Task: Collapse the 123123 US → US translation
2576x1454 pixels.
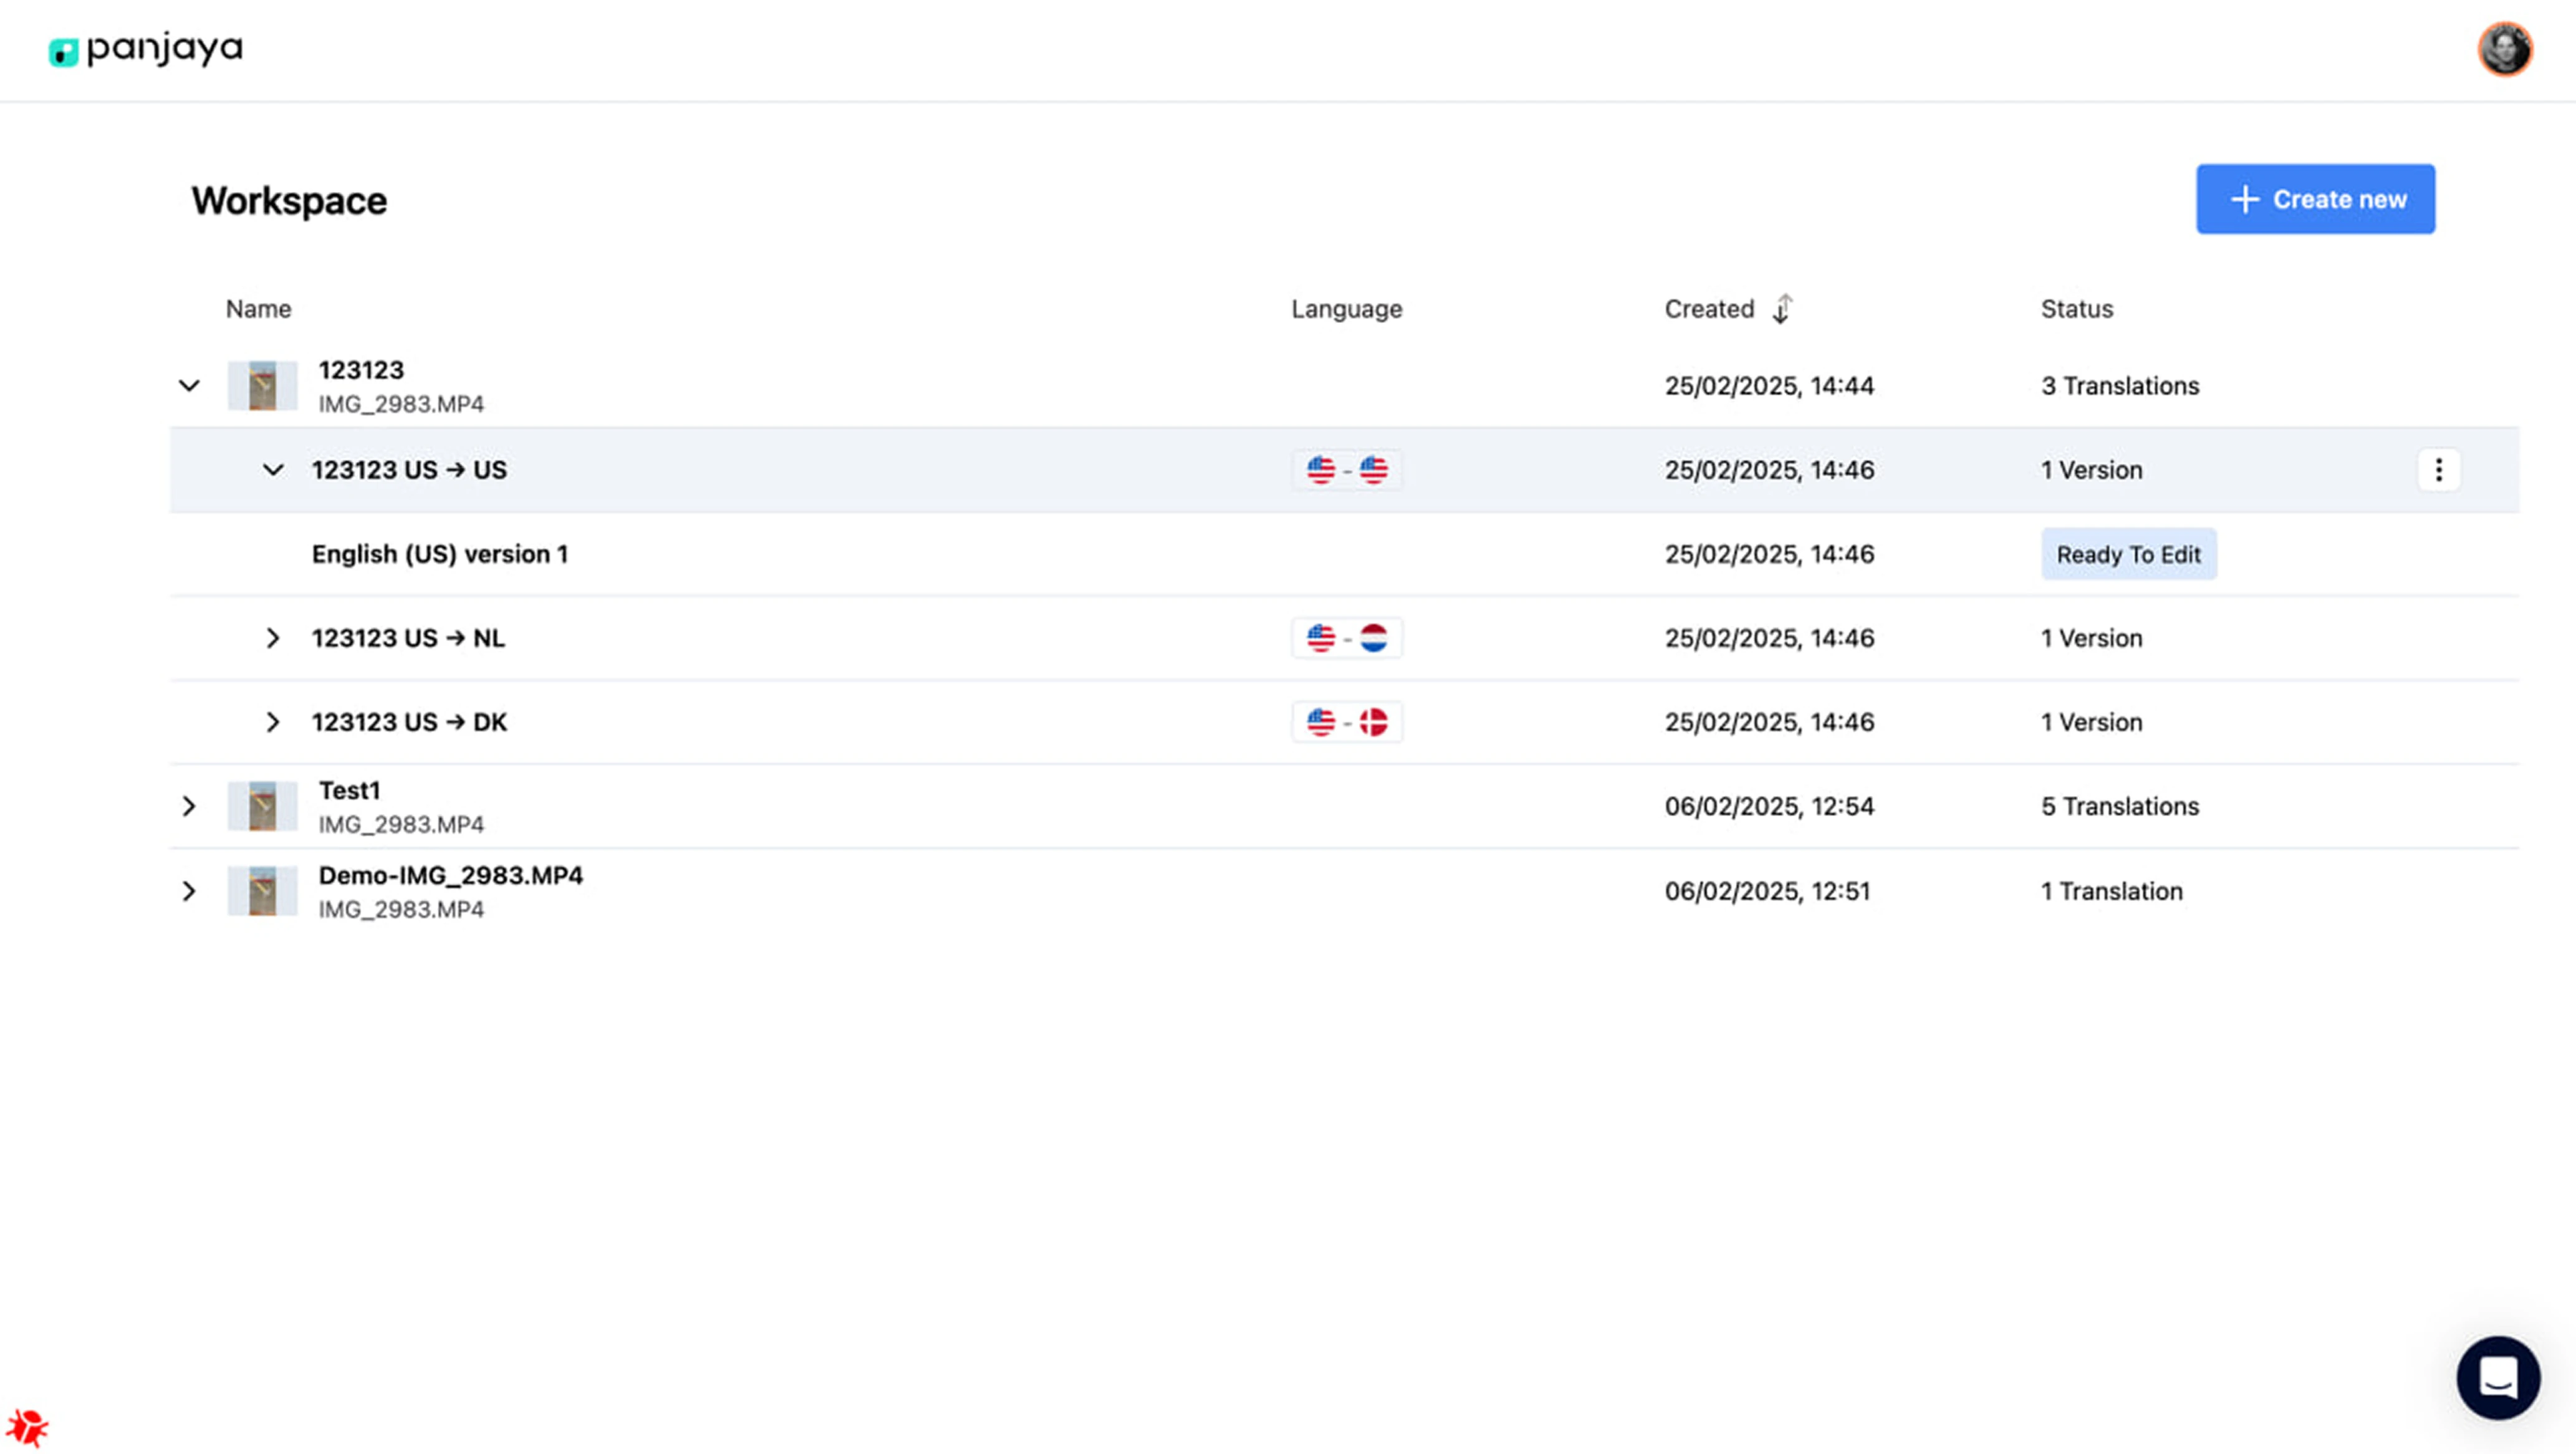Action: coord(273,470)
